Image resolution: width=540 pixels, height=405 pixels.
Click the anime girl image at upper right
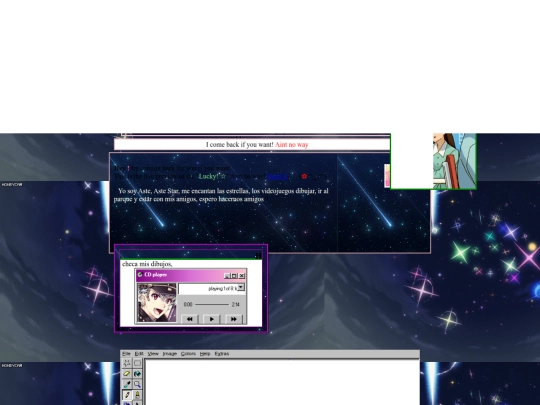tap(454, 161)
